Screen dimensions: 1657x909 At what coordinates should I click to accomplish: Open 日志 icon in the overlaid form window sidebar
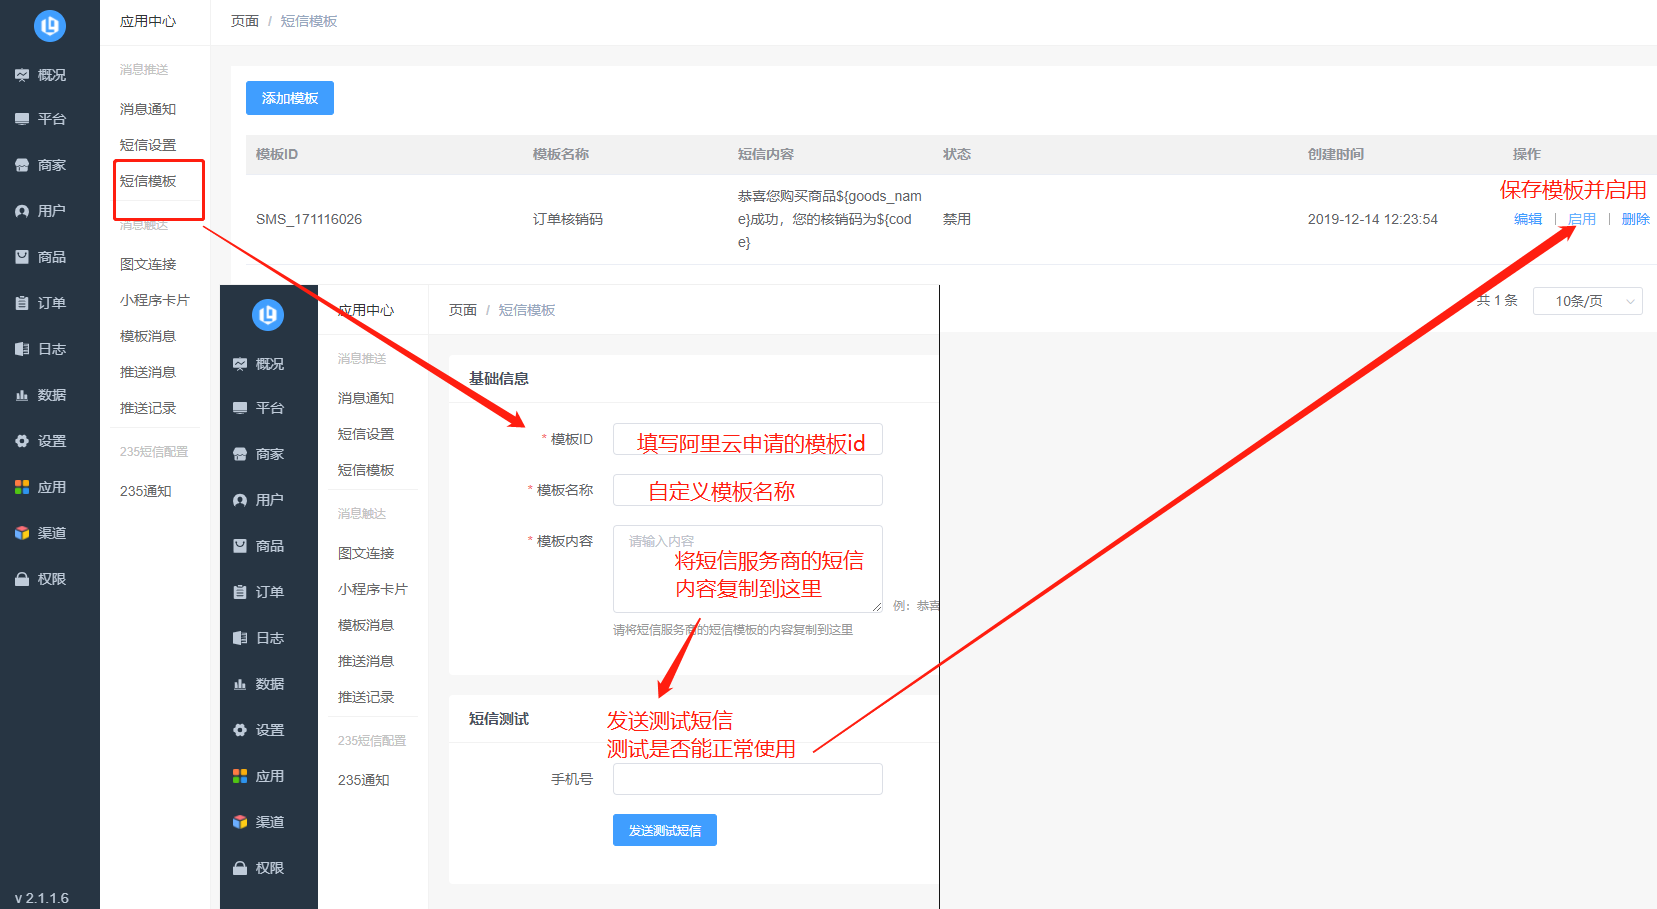coord(240,638)
